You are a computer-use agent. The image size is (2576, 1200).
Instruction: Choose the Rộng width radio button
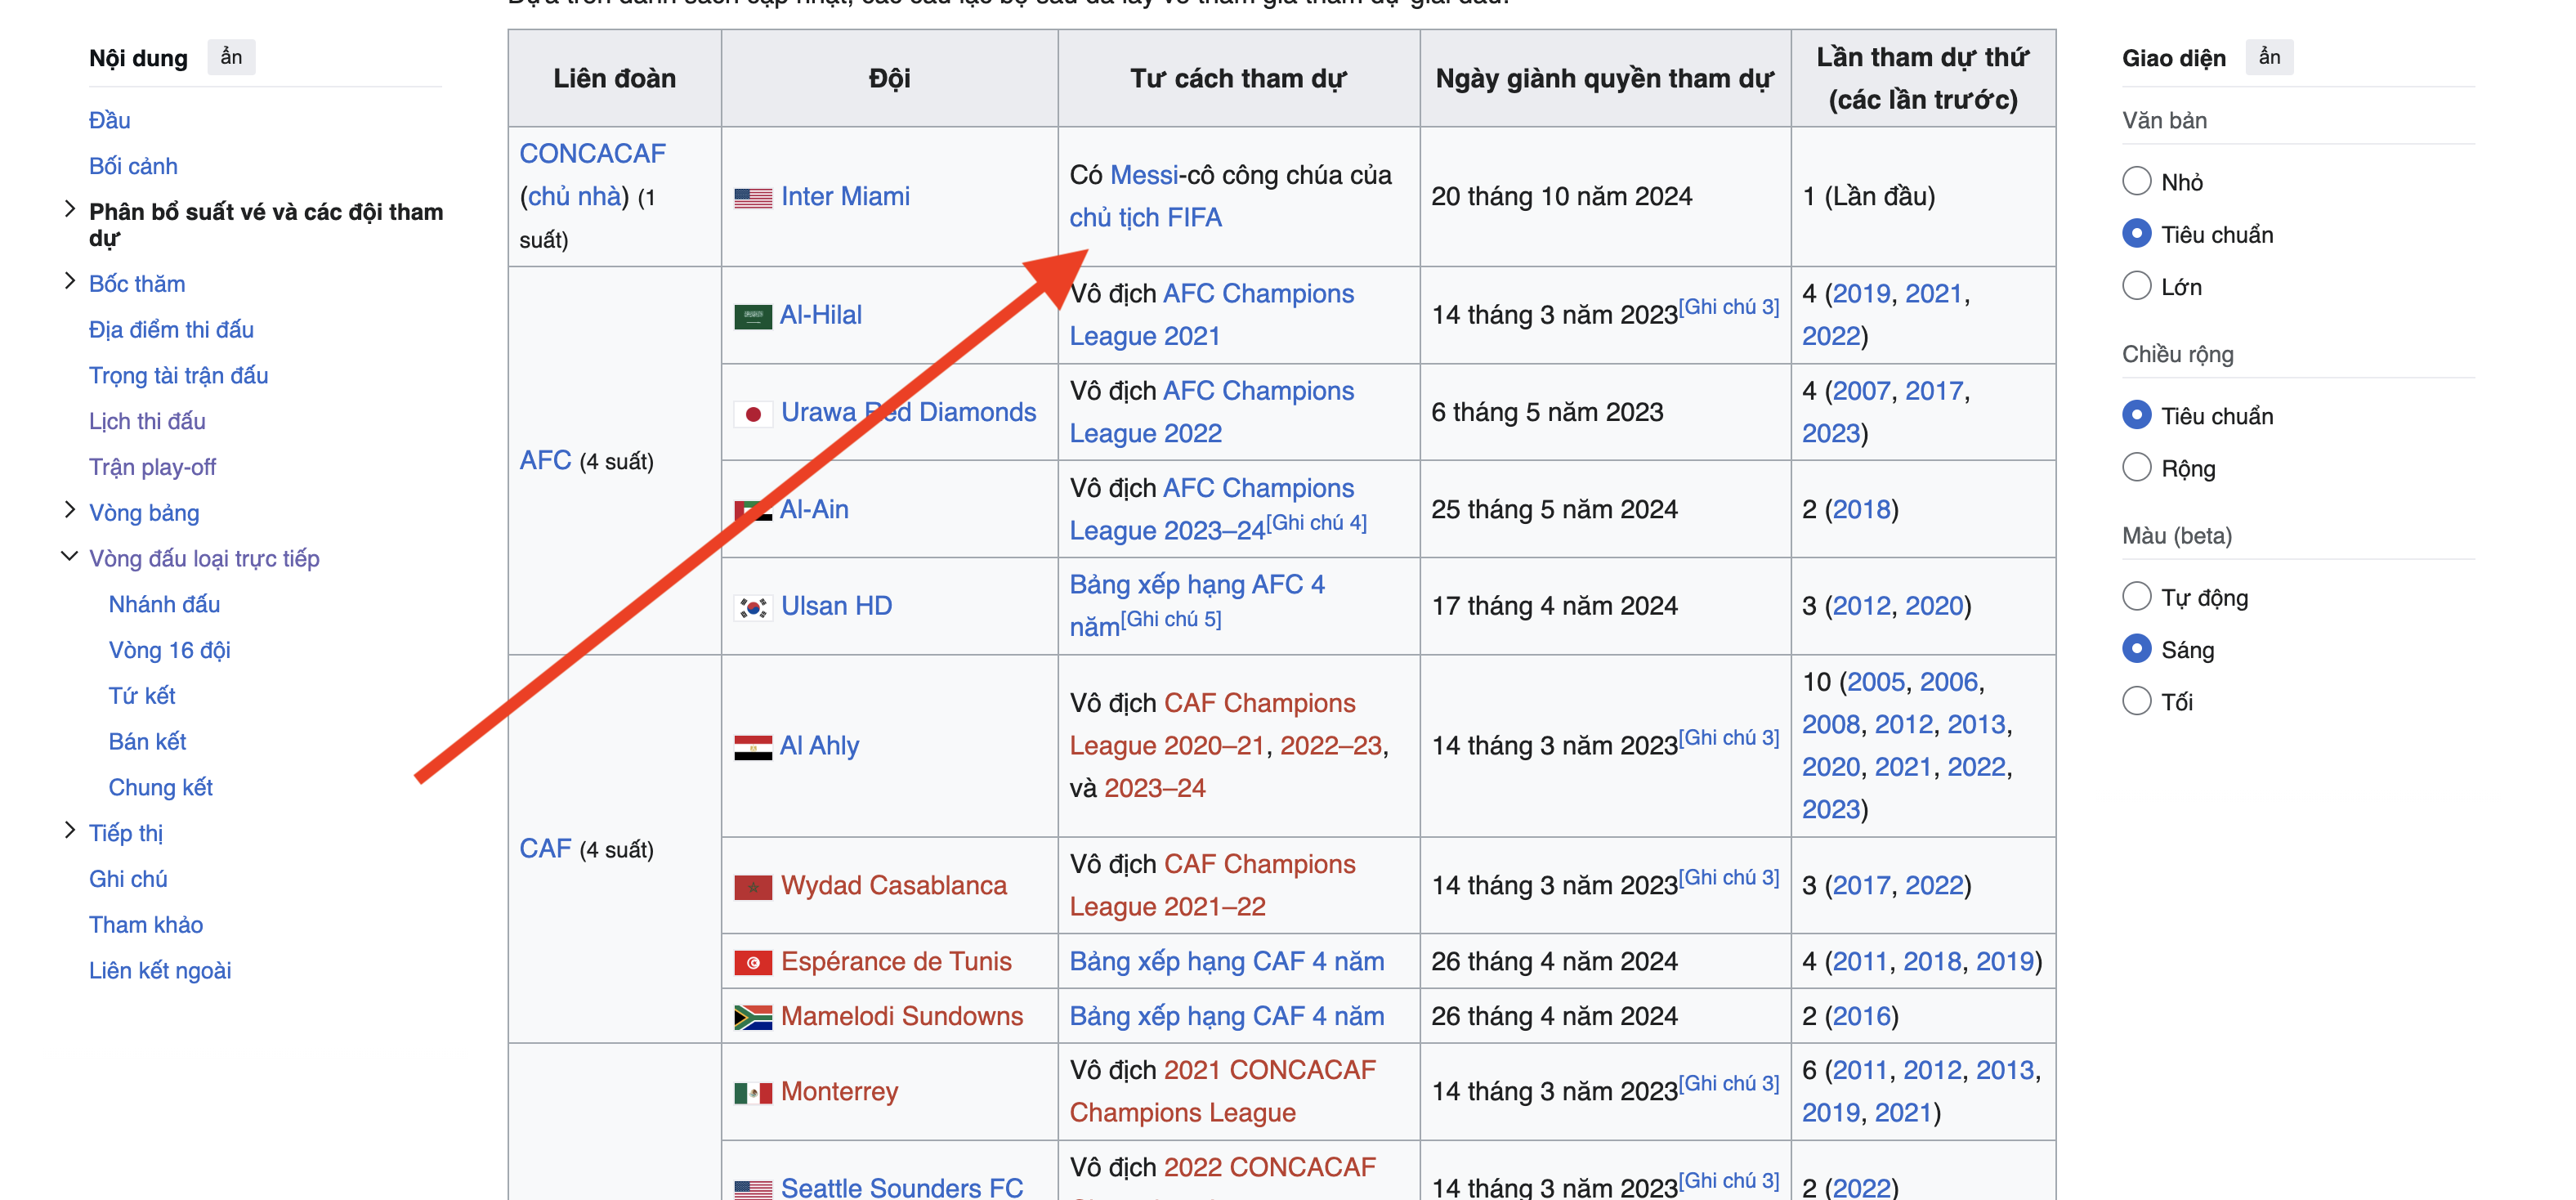2136,468
